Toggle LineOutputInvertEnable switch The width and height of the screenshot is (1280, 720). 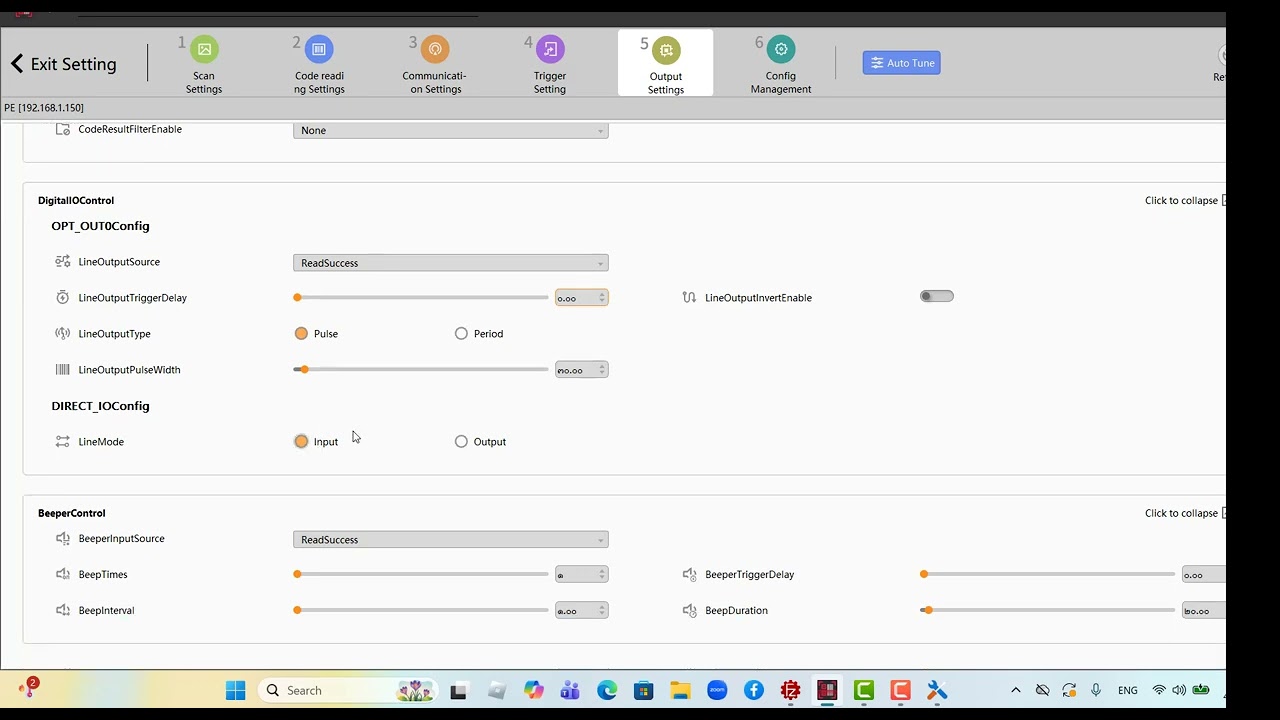[937, 296]
